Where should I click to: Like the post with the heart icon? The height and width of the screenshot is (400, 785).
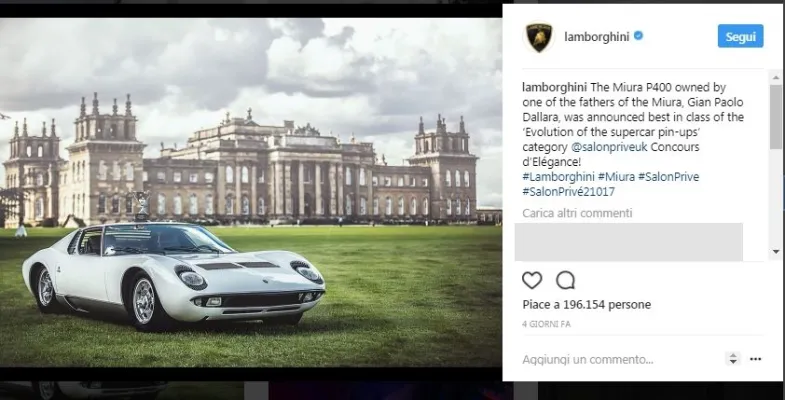click(x=532, y=280)
